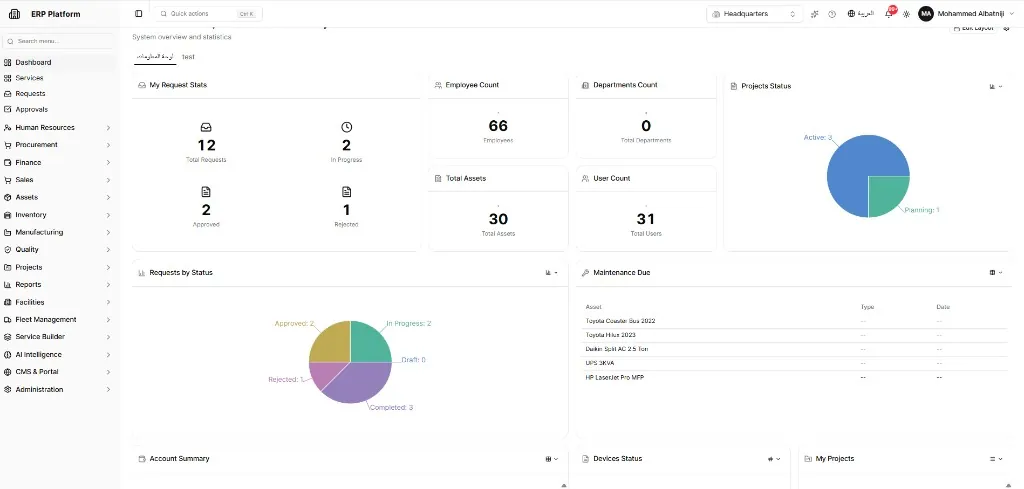Click the Search menu field in sidebar
1024x489 pixels.
(60, 41)
